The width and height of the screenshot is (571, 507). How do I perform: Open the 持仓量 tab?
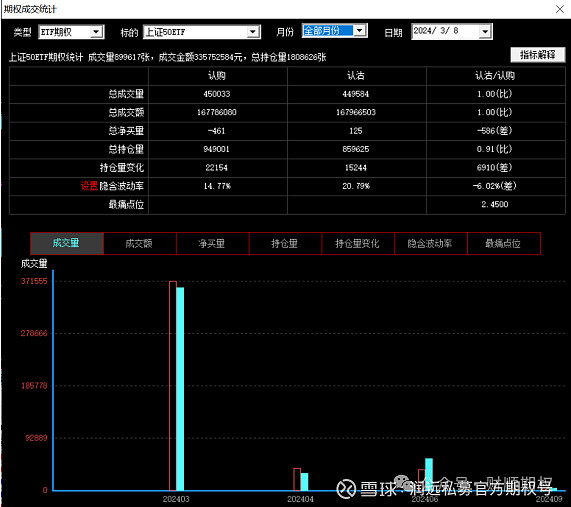[286, 243]
